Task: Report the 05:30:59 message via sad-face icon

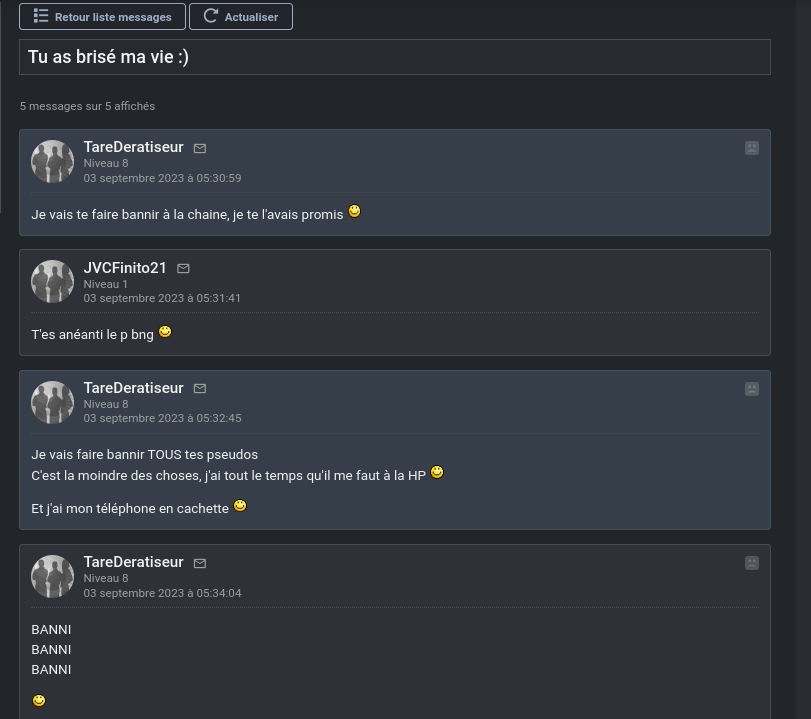Action: tap(752, 148)
